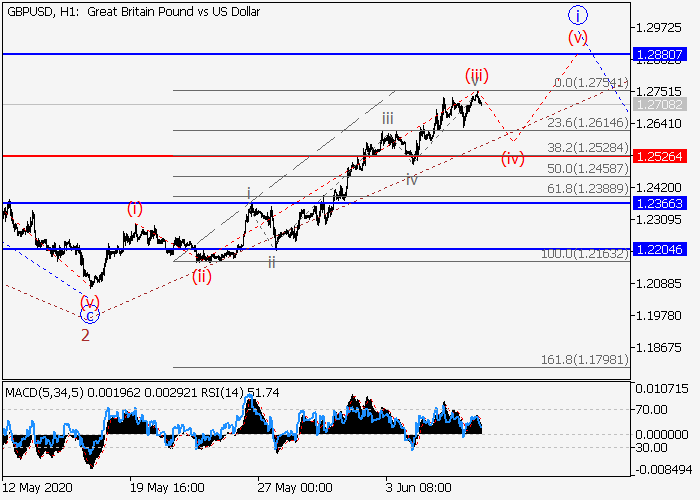The width and height of the screenshot is (700, 500).
Task: Select the red (iii) wave label
Action: point(475,75)
